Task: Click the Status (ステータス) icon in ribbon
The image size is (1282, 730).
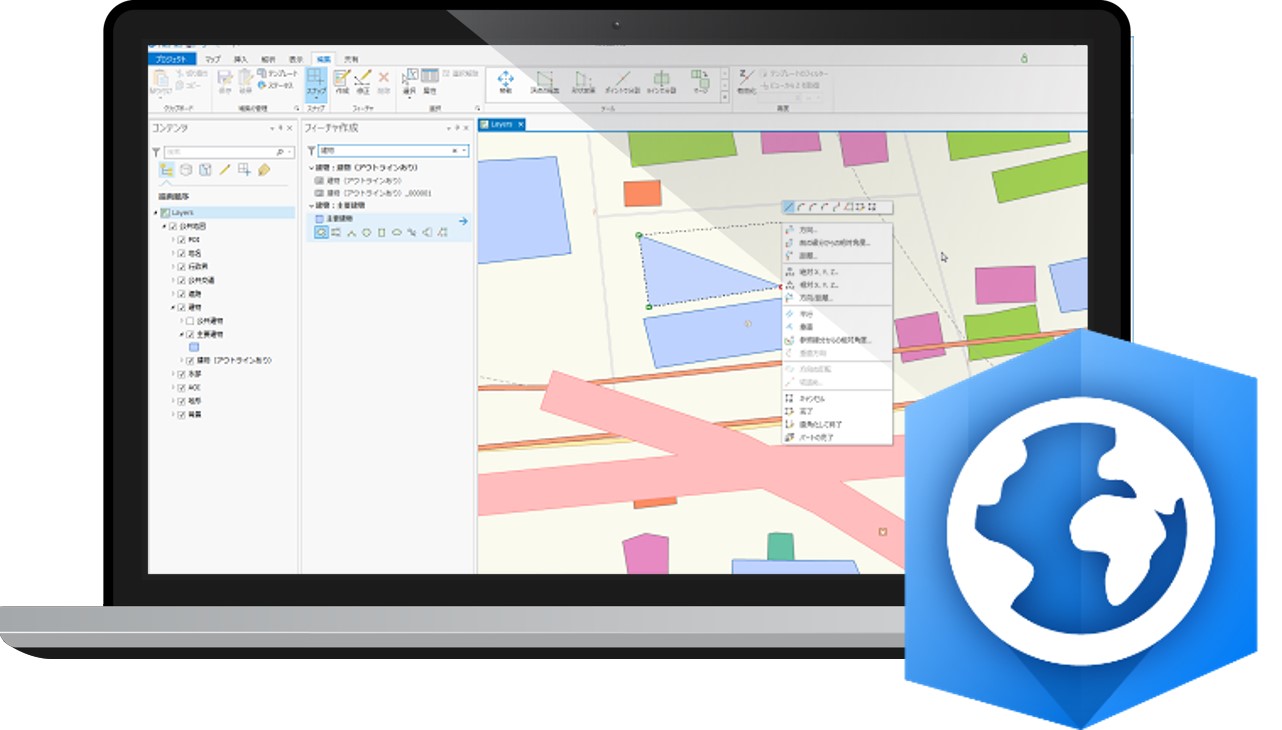Action: pyautogui.click(x=261, y=86)
